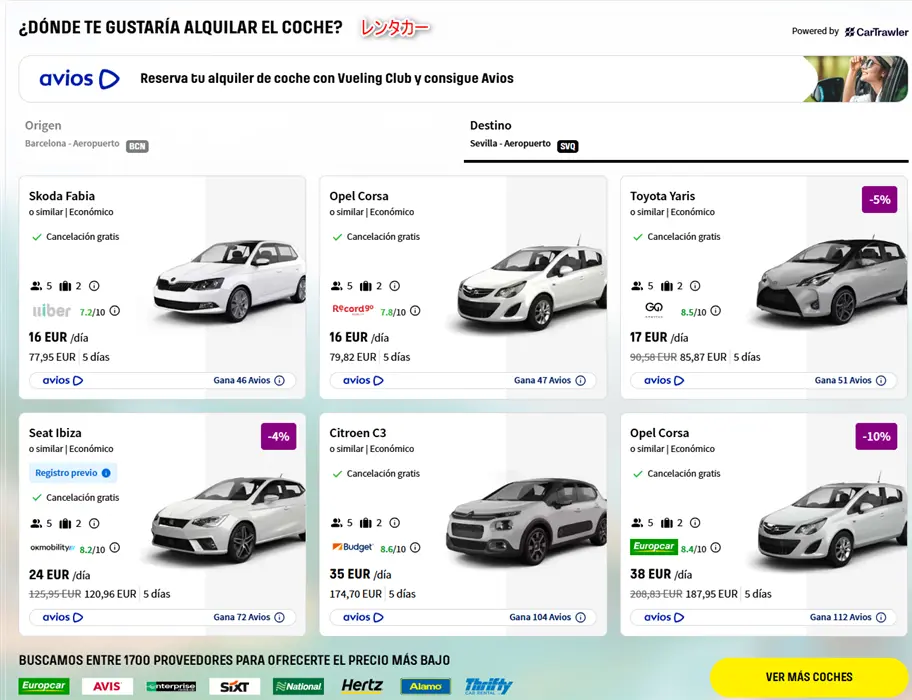The image size is (912, 700).
Task: Click the SVQ airport code badge
Action: pyautogui.click(x=568, y=147)
